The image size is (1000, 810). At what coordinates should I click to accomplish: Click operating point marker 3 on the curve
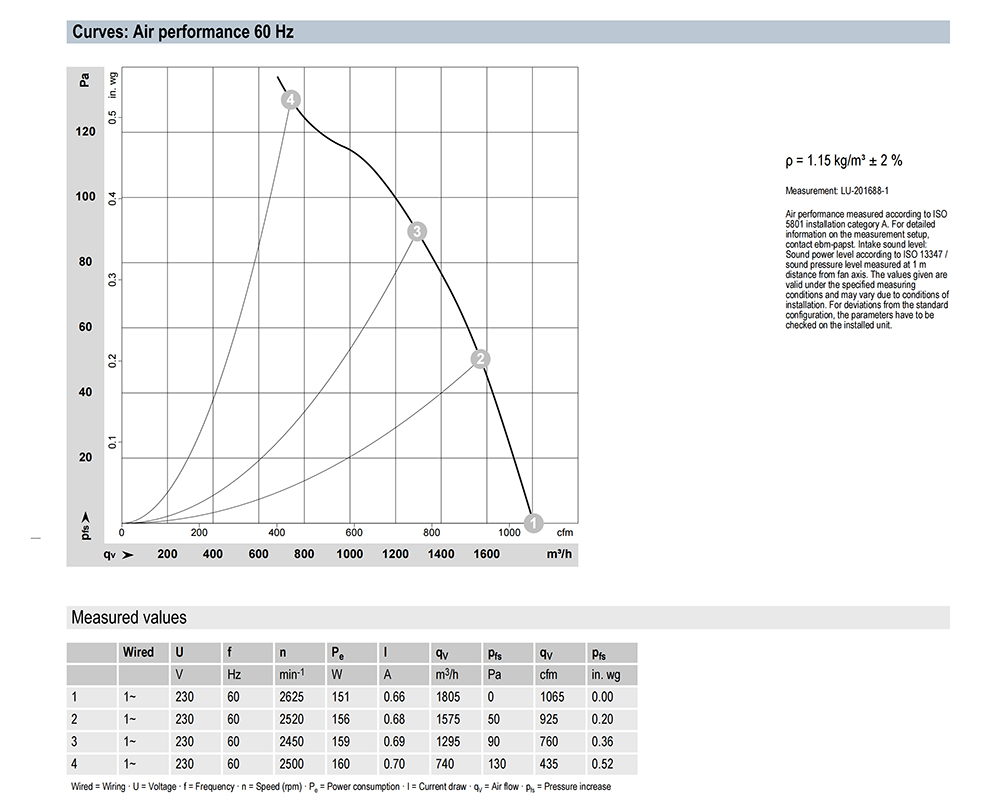pos(418,231)
